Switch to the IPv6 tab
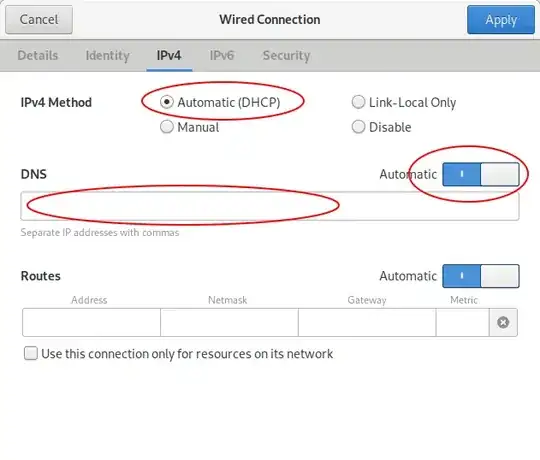 [222, 55]
